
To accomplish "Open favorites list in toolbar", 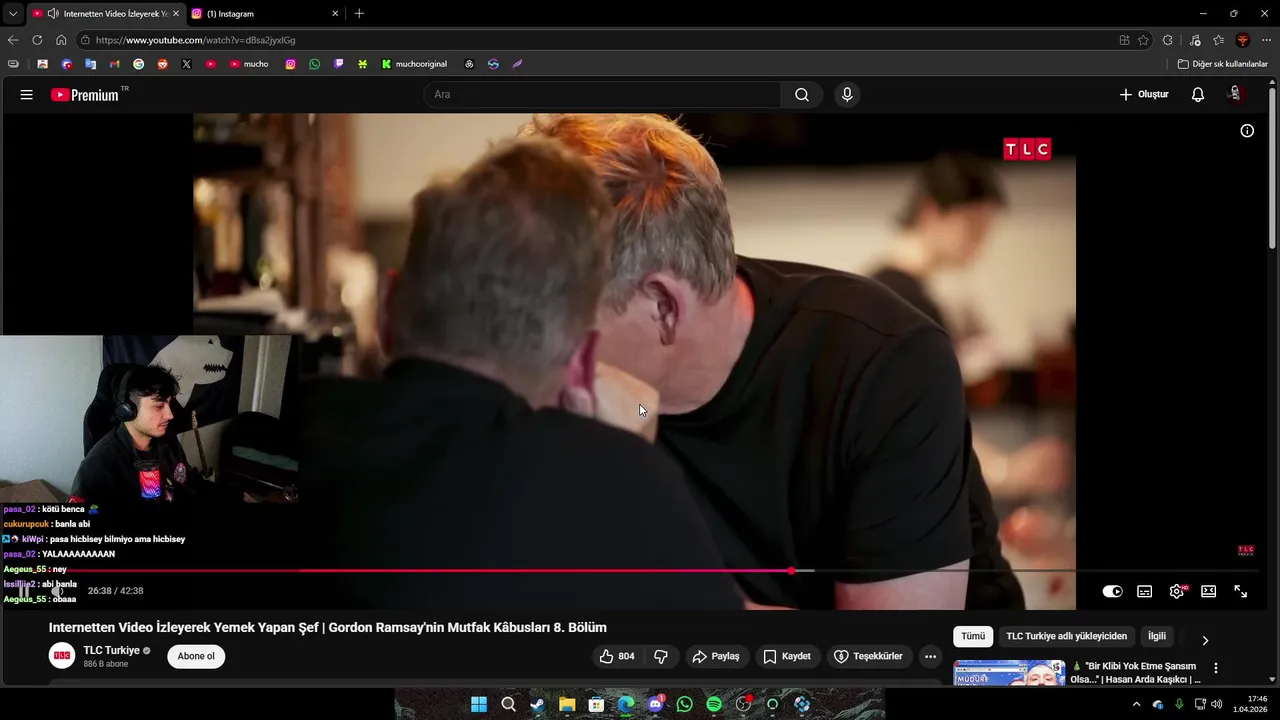I will pyautogui.click(x=1218, y=40).
